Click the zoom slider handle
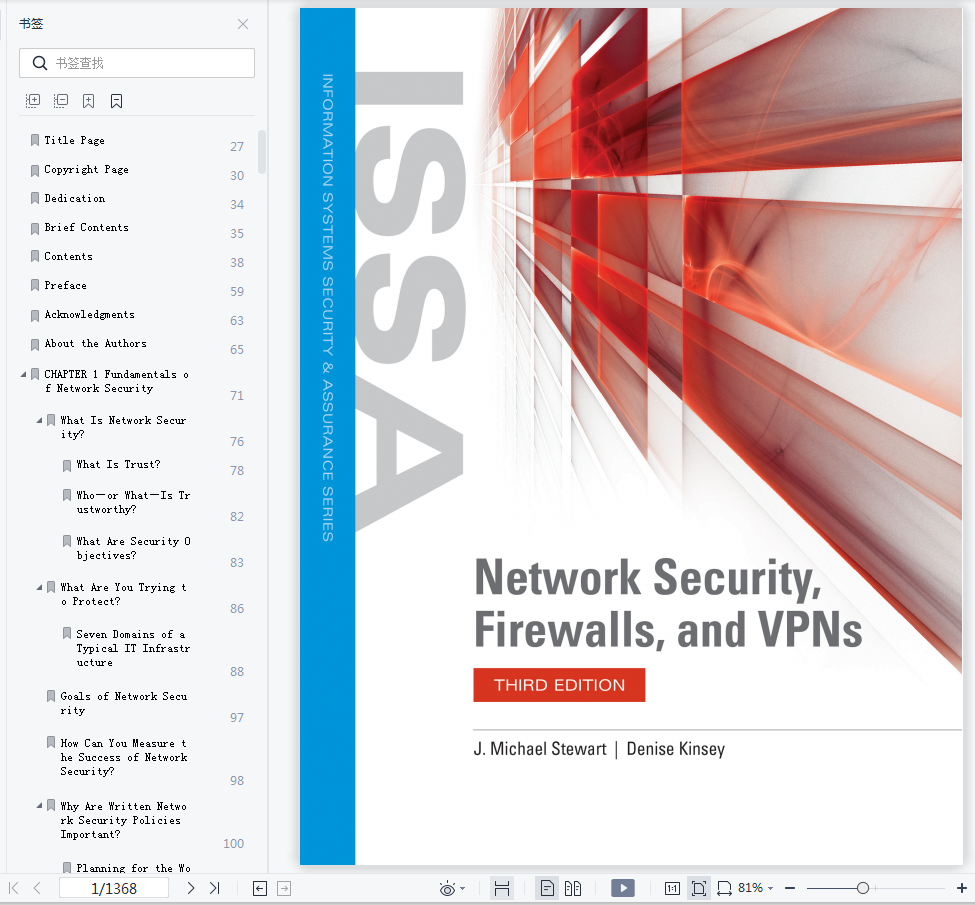975x905 pixels. (x=862, y=888)
